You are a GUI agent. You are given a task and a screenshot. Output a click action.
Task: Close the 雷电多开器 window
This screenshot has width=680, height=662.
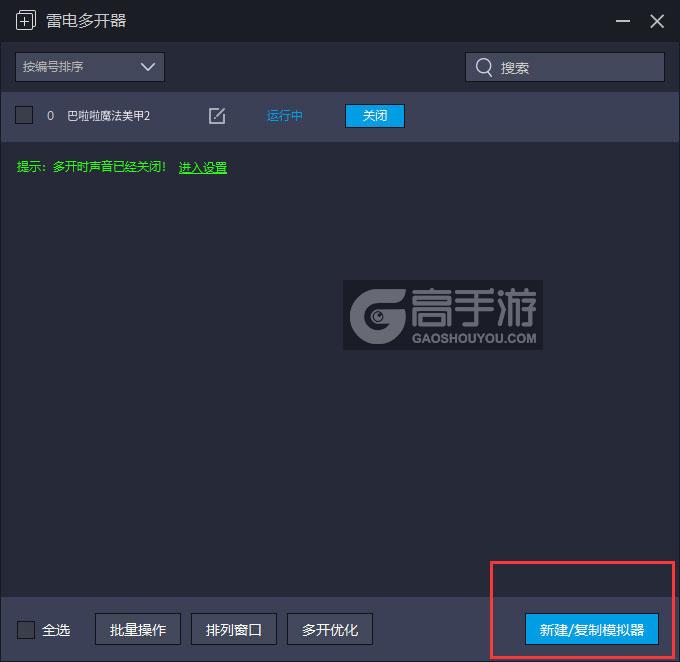click(x=657, y=21)
